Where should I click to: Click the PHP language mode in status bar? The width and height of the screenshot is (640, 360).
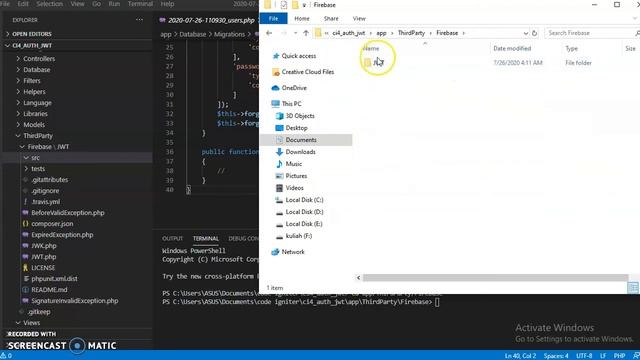(x=619, y=356)
